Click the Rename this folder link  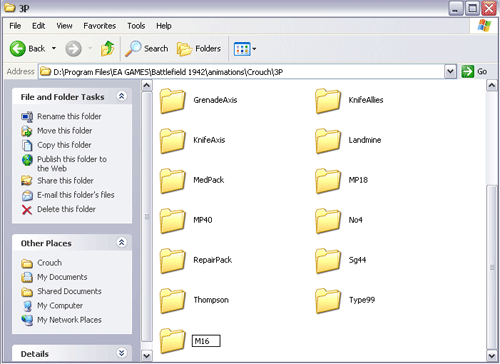tap(69, 116)
